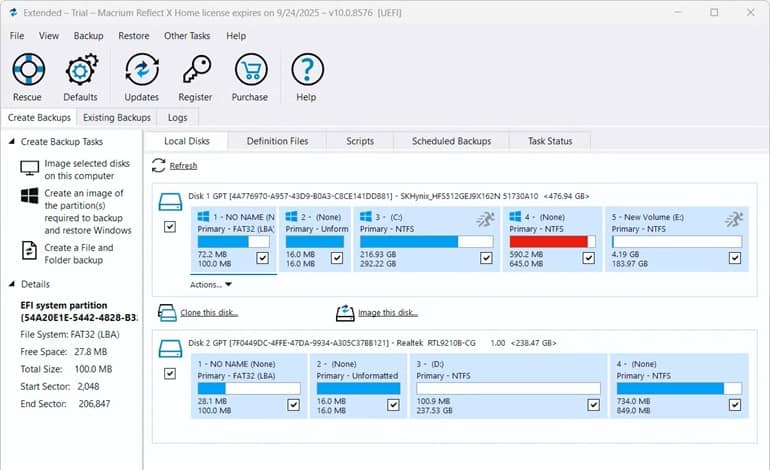770x470 pixels.
Task: Uncheck the (C:) partition checkbox
Action: pos(486,258)
